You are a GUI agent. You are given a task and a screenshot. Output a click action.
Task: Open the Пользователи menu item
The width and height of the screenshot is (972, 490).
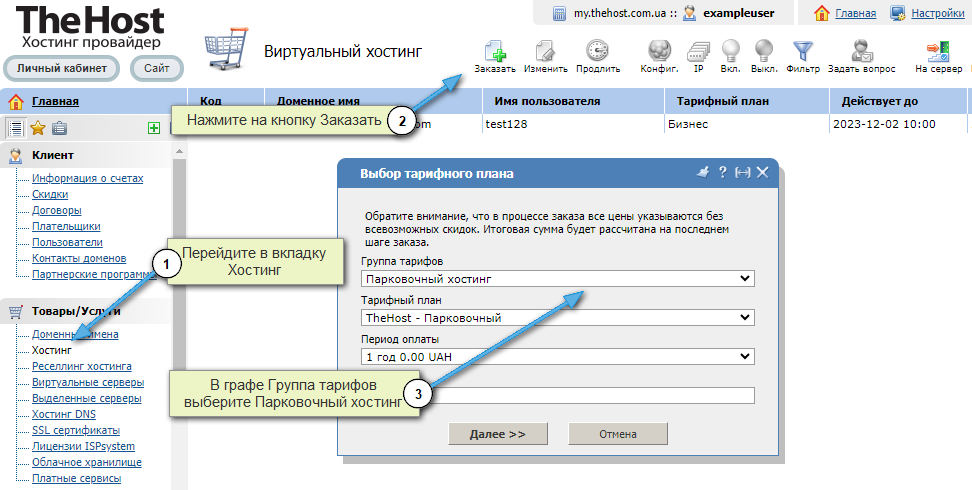67,242
